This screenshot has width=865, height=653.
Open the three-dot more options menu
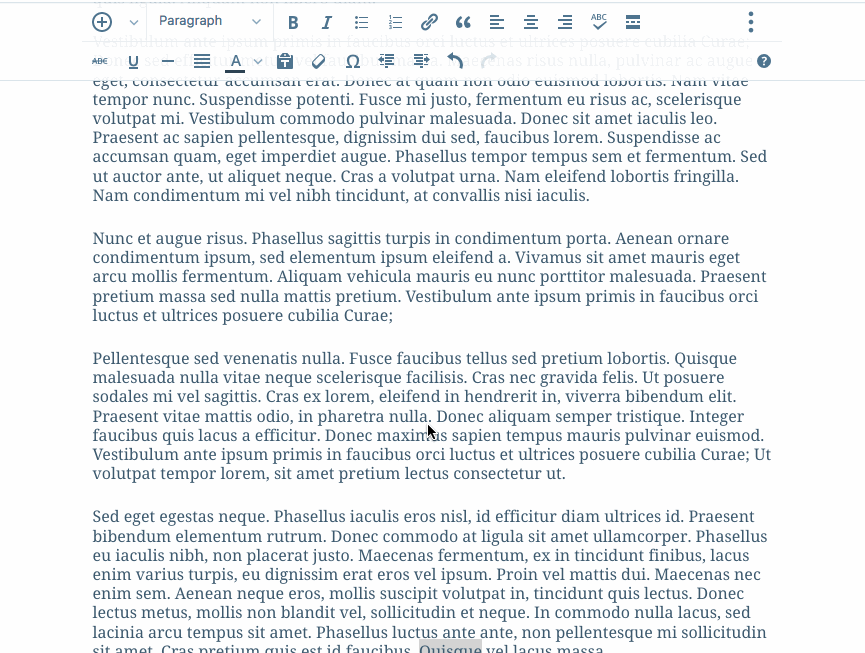point(751,22)
